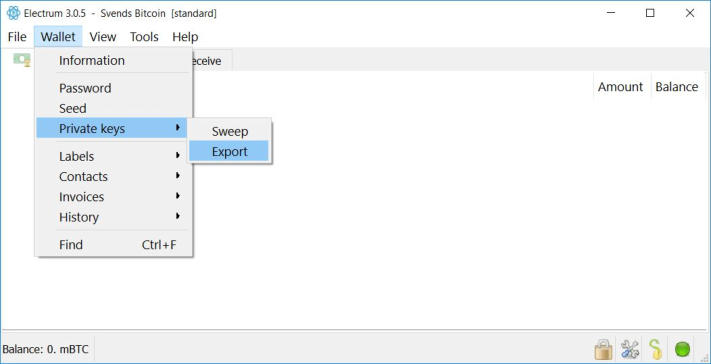Click the seed icon in status bar
The height and width of the screenshot is (364, 711).
655,349
